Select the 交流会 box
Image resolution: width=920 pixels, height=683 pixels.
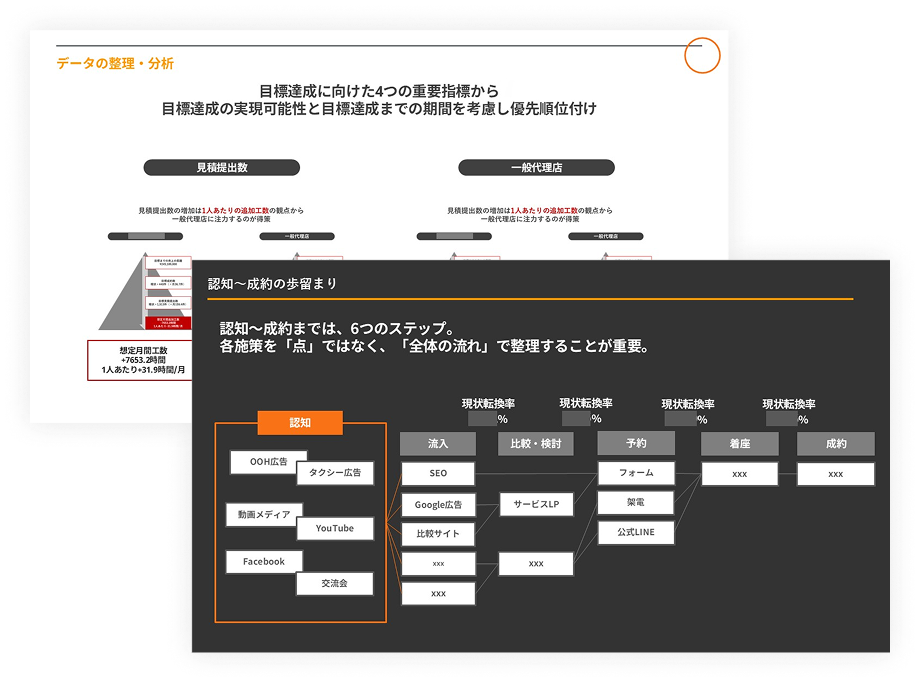click(334, 583)
